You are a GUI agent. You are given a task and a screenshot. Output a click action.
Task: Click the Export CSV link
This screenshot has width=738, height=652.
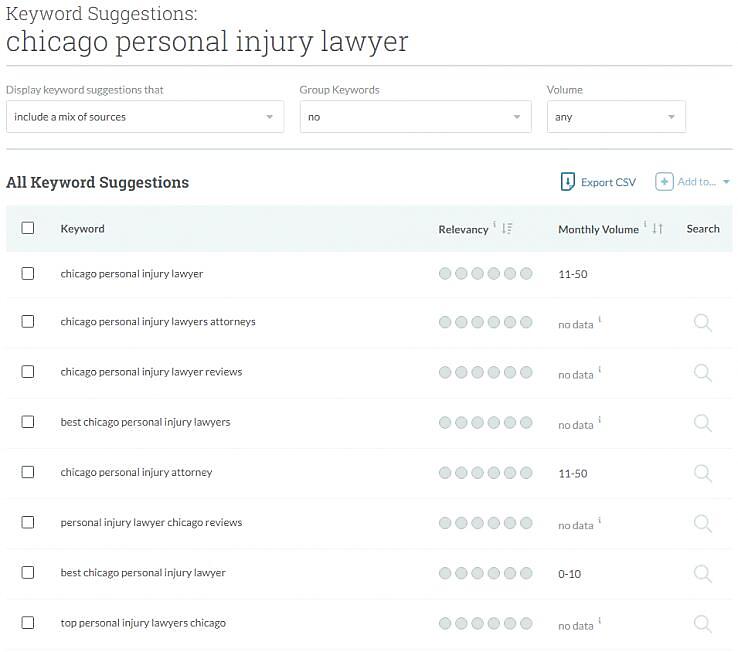click(x=608, y=182)
